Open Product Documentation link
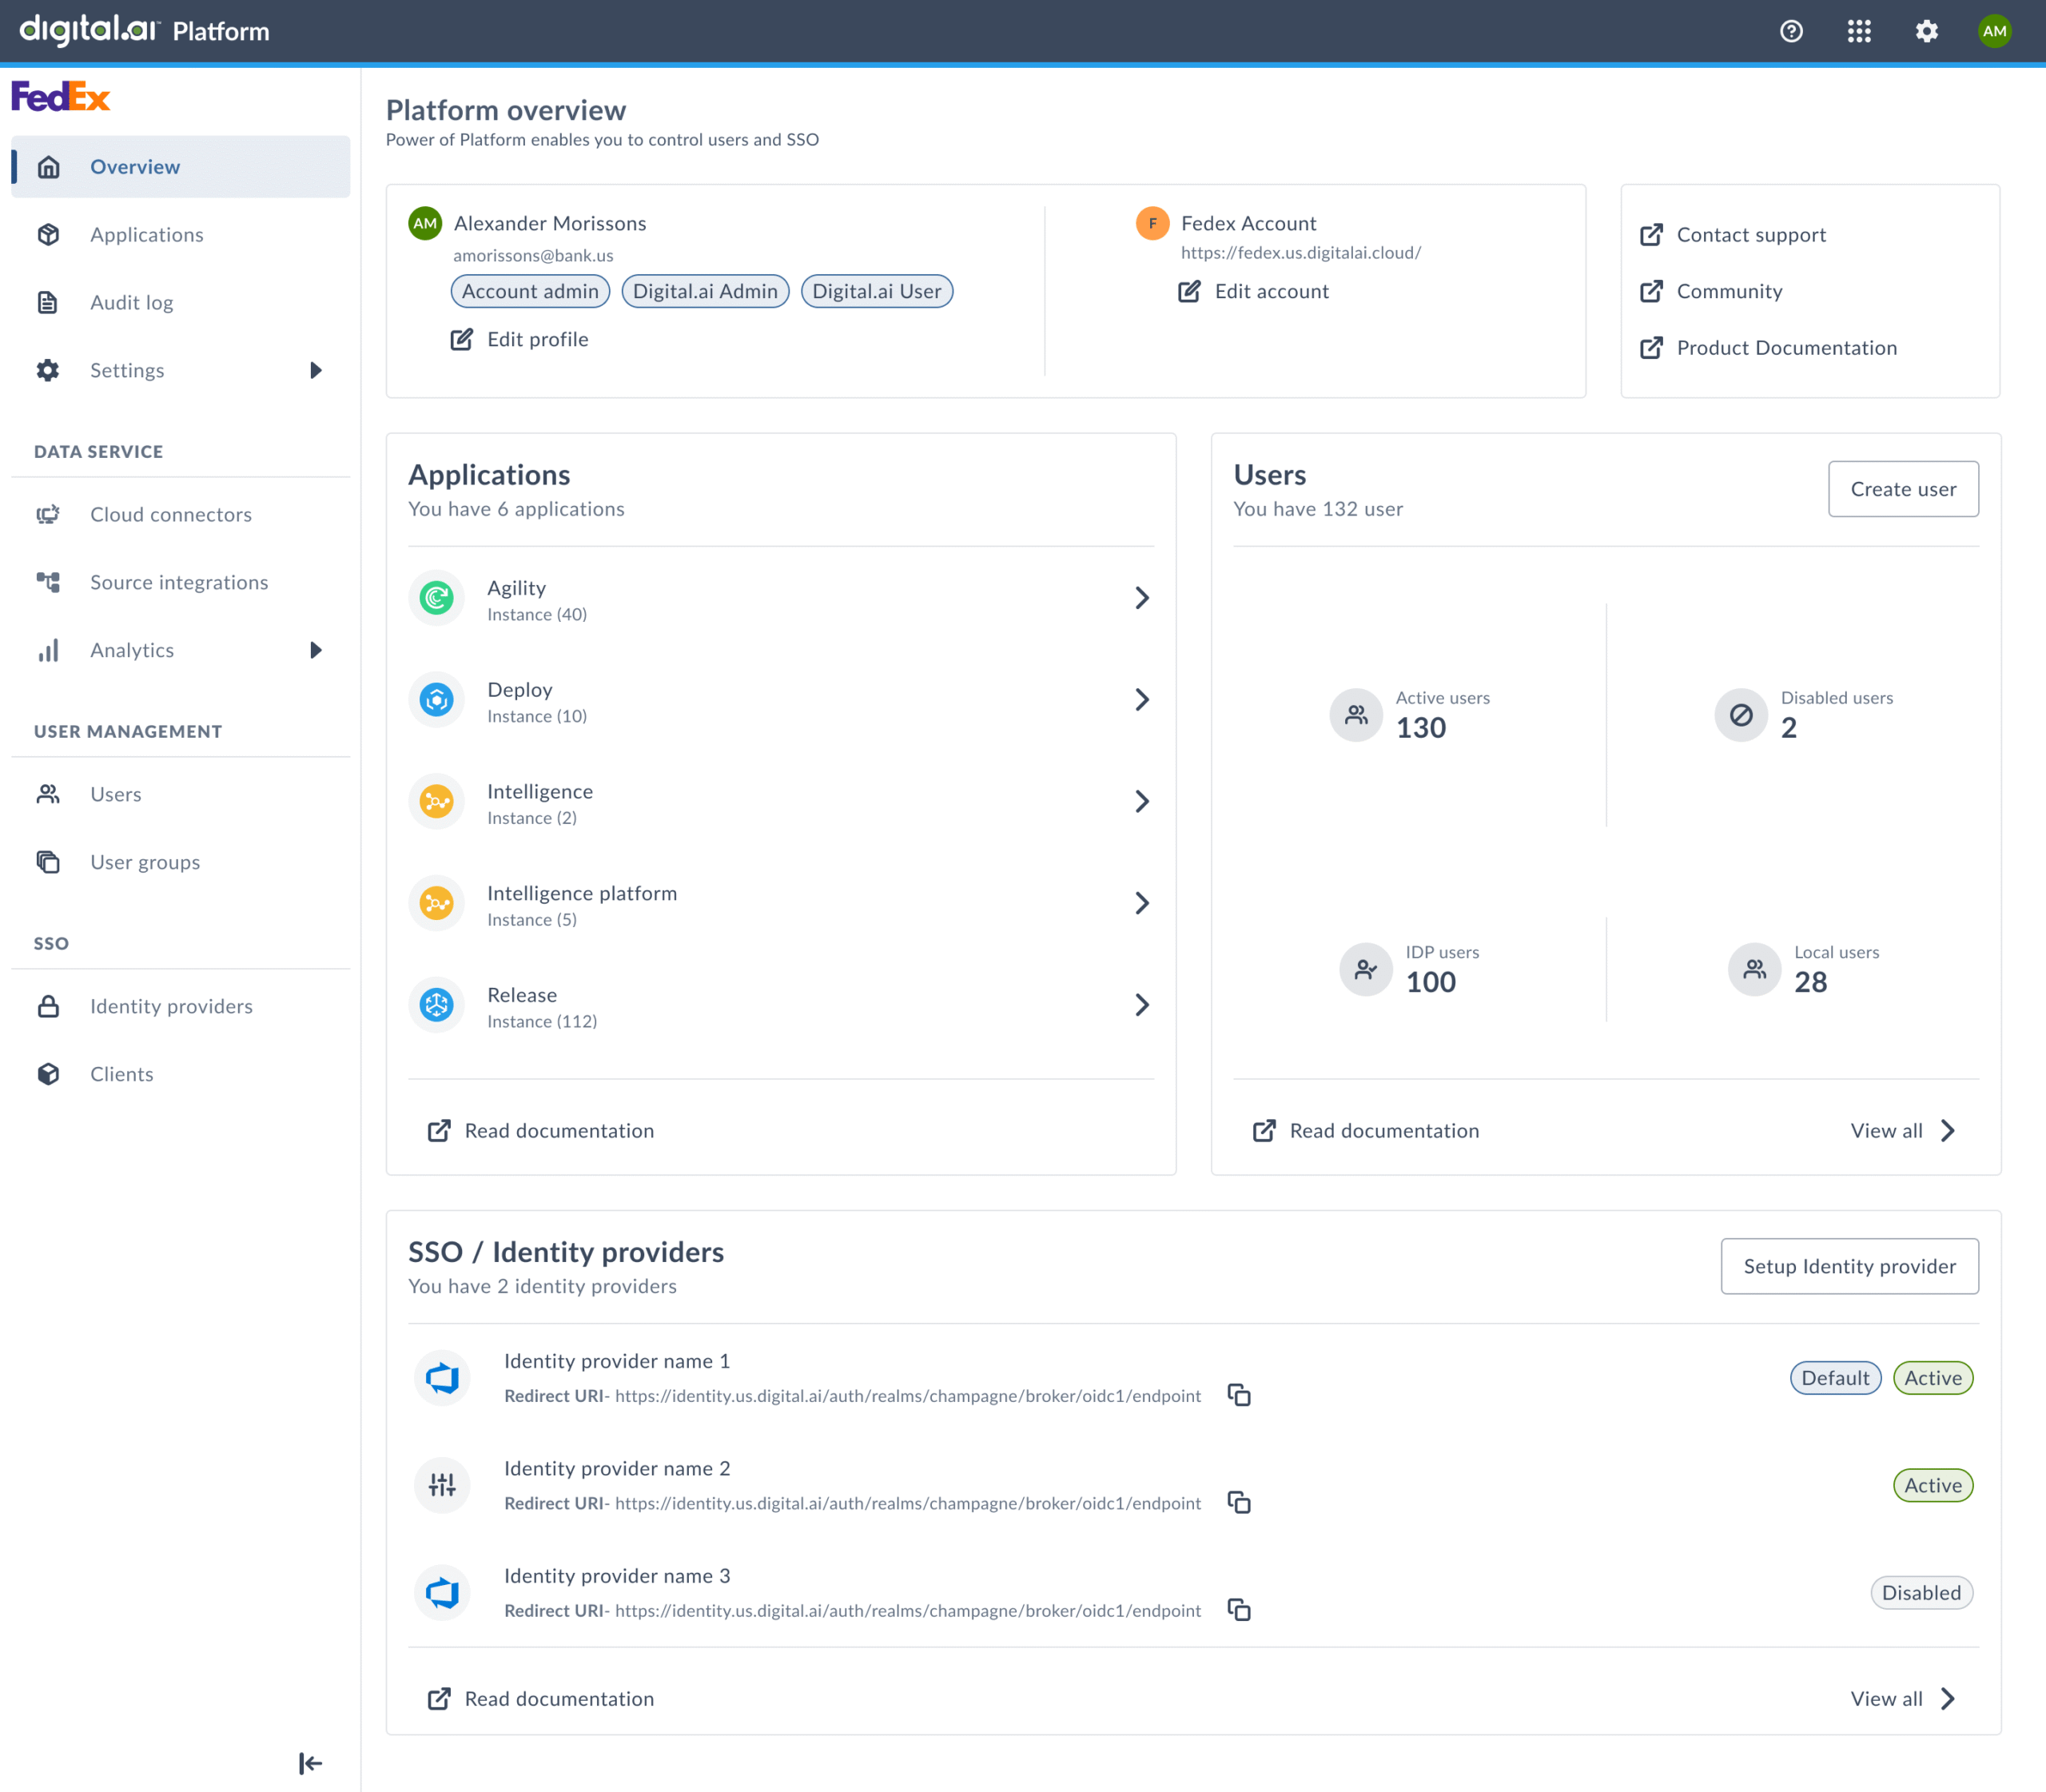Viewport: 2046px width, 1792px height. [1786, 347]
